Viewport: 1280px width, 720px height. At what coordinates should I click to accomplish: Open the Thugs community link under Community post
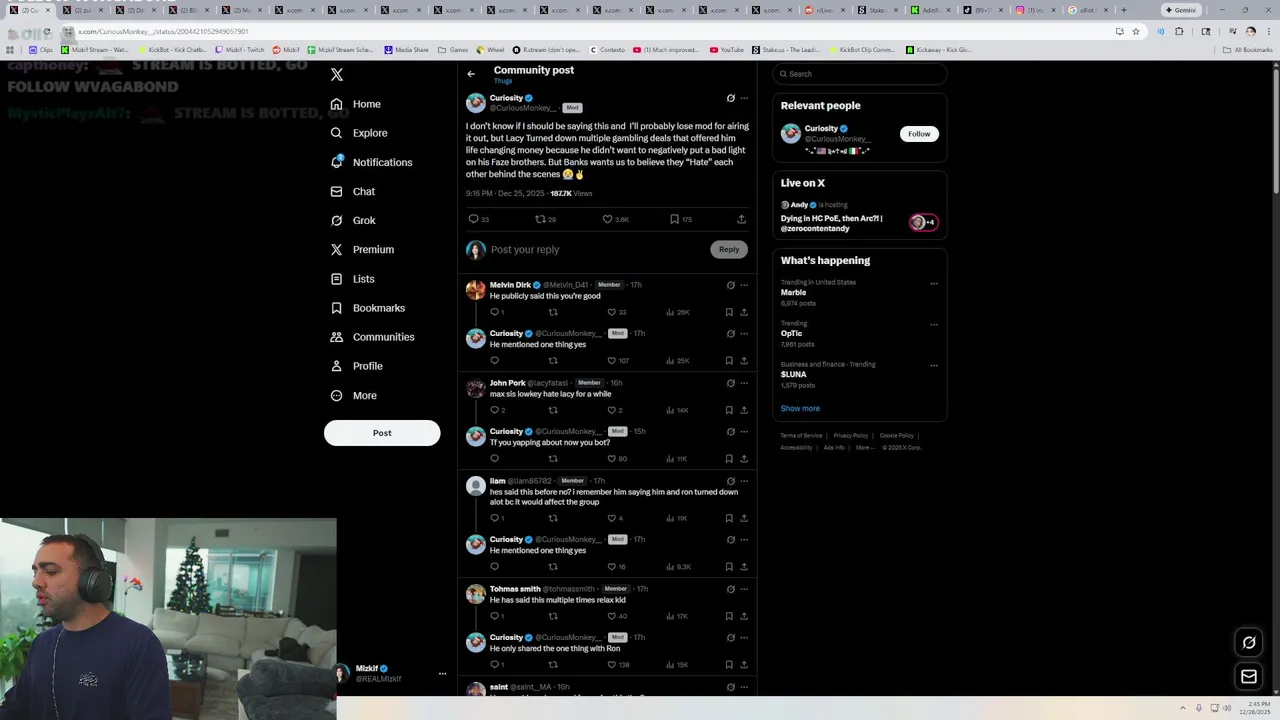[503, 81]
